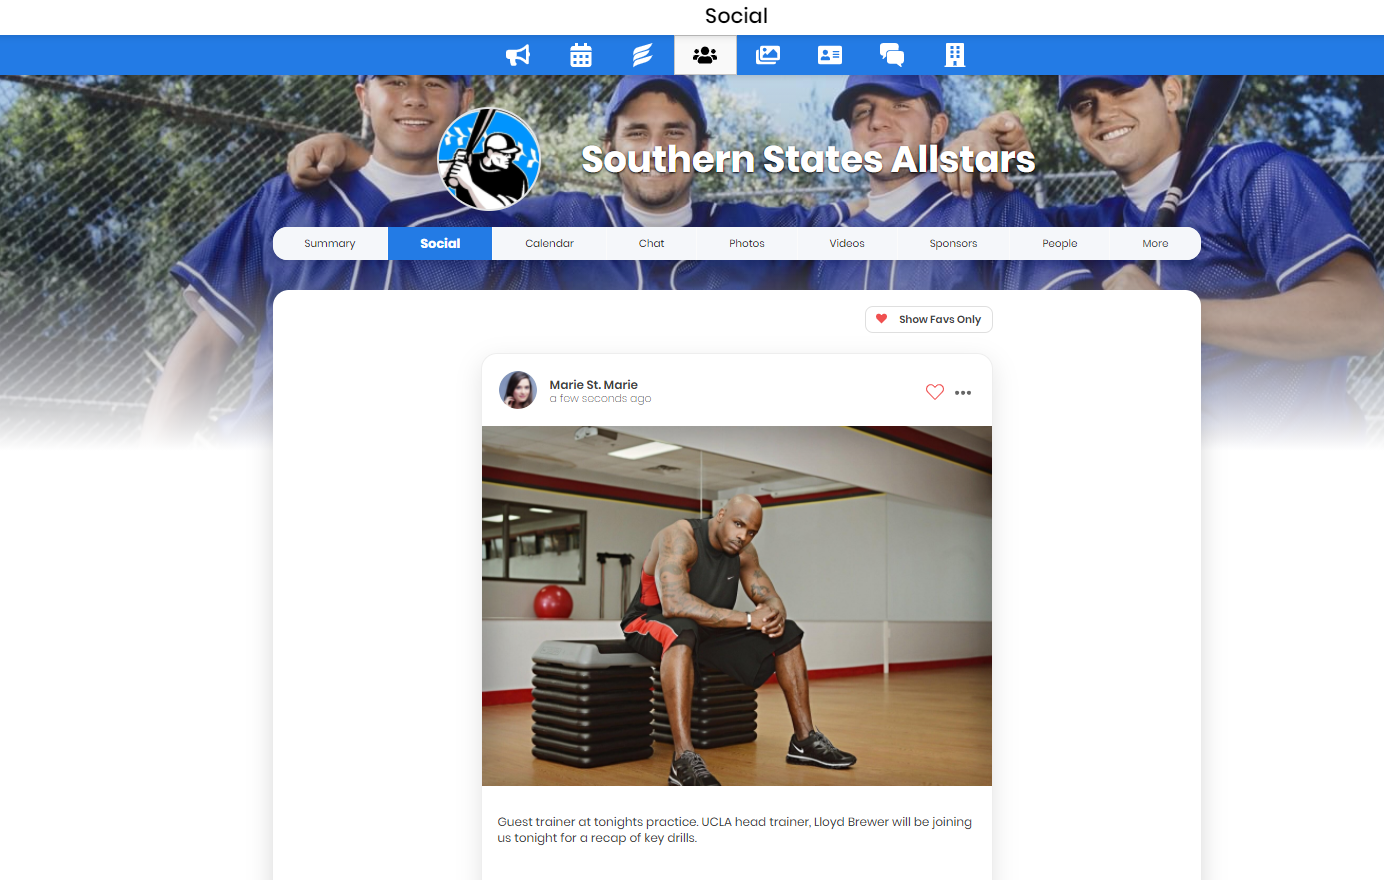Screen dimensions: 1384x880
Task: Select the striped feed icon in top bar
Action: [x=643, y=55]
